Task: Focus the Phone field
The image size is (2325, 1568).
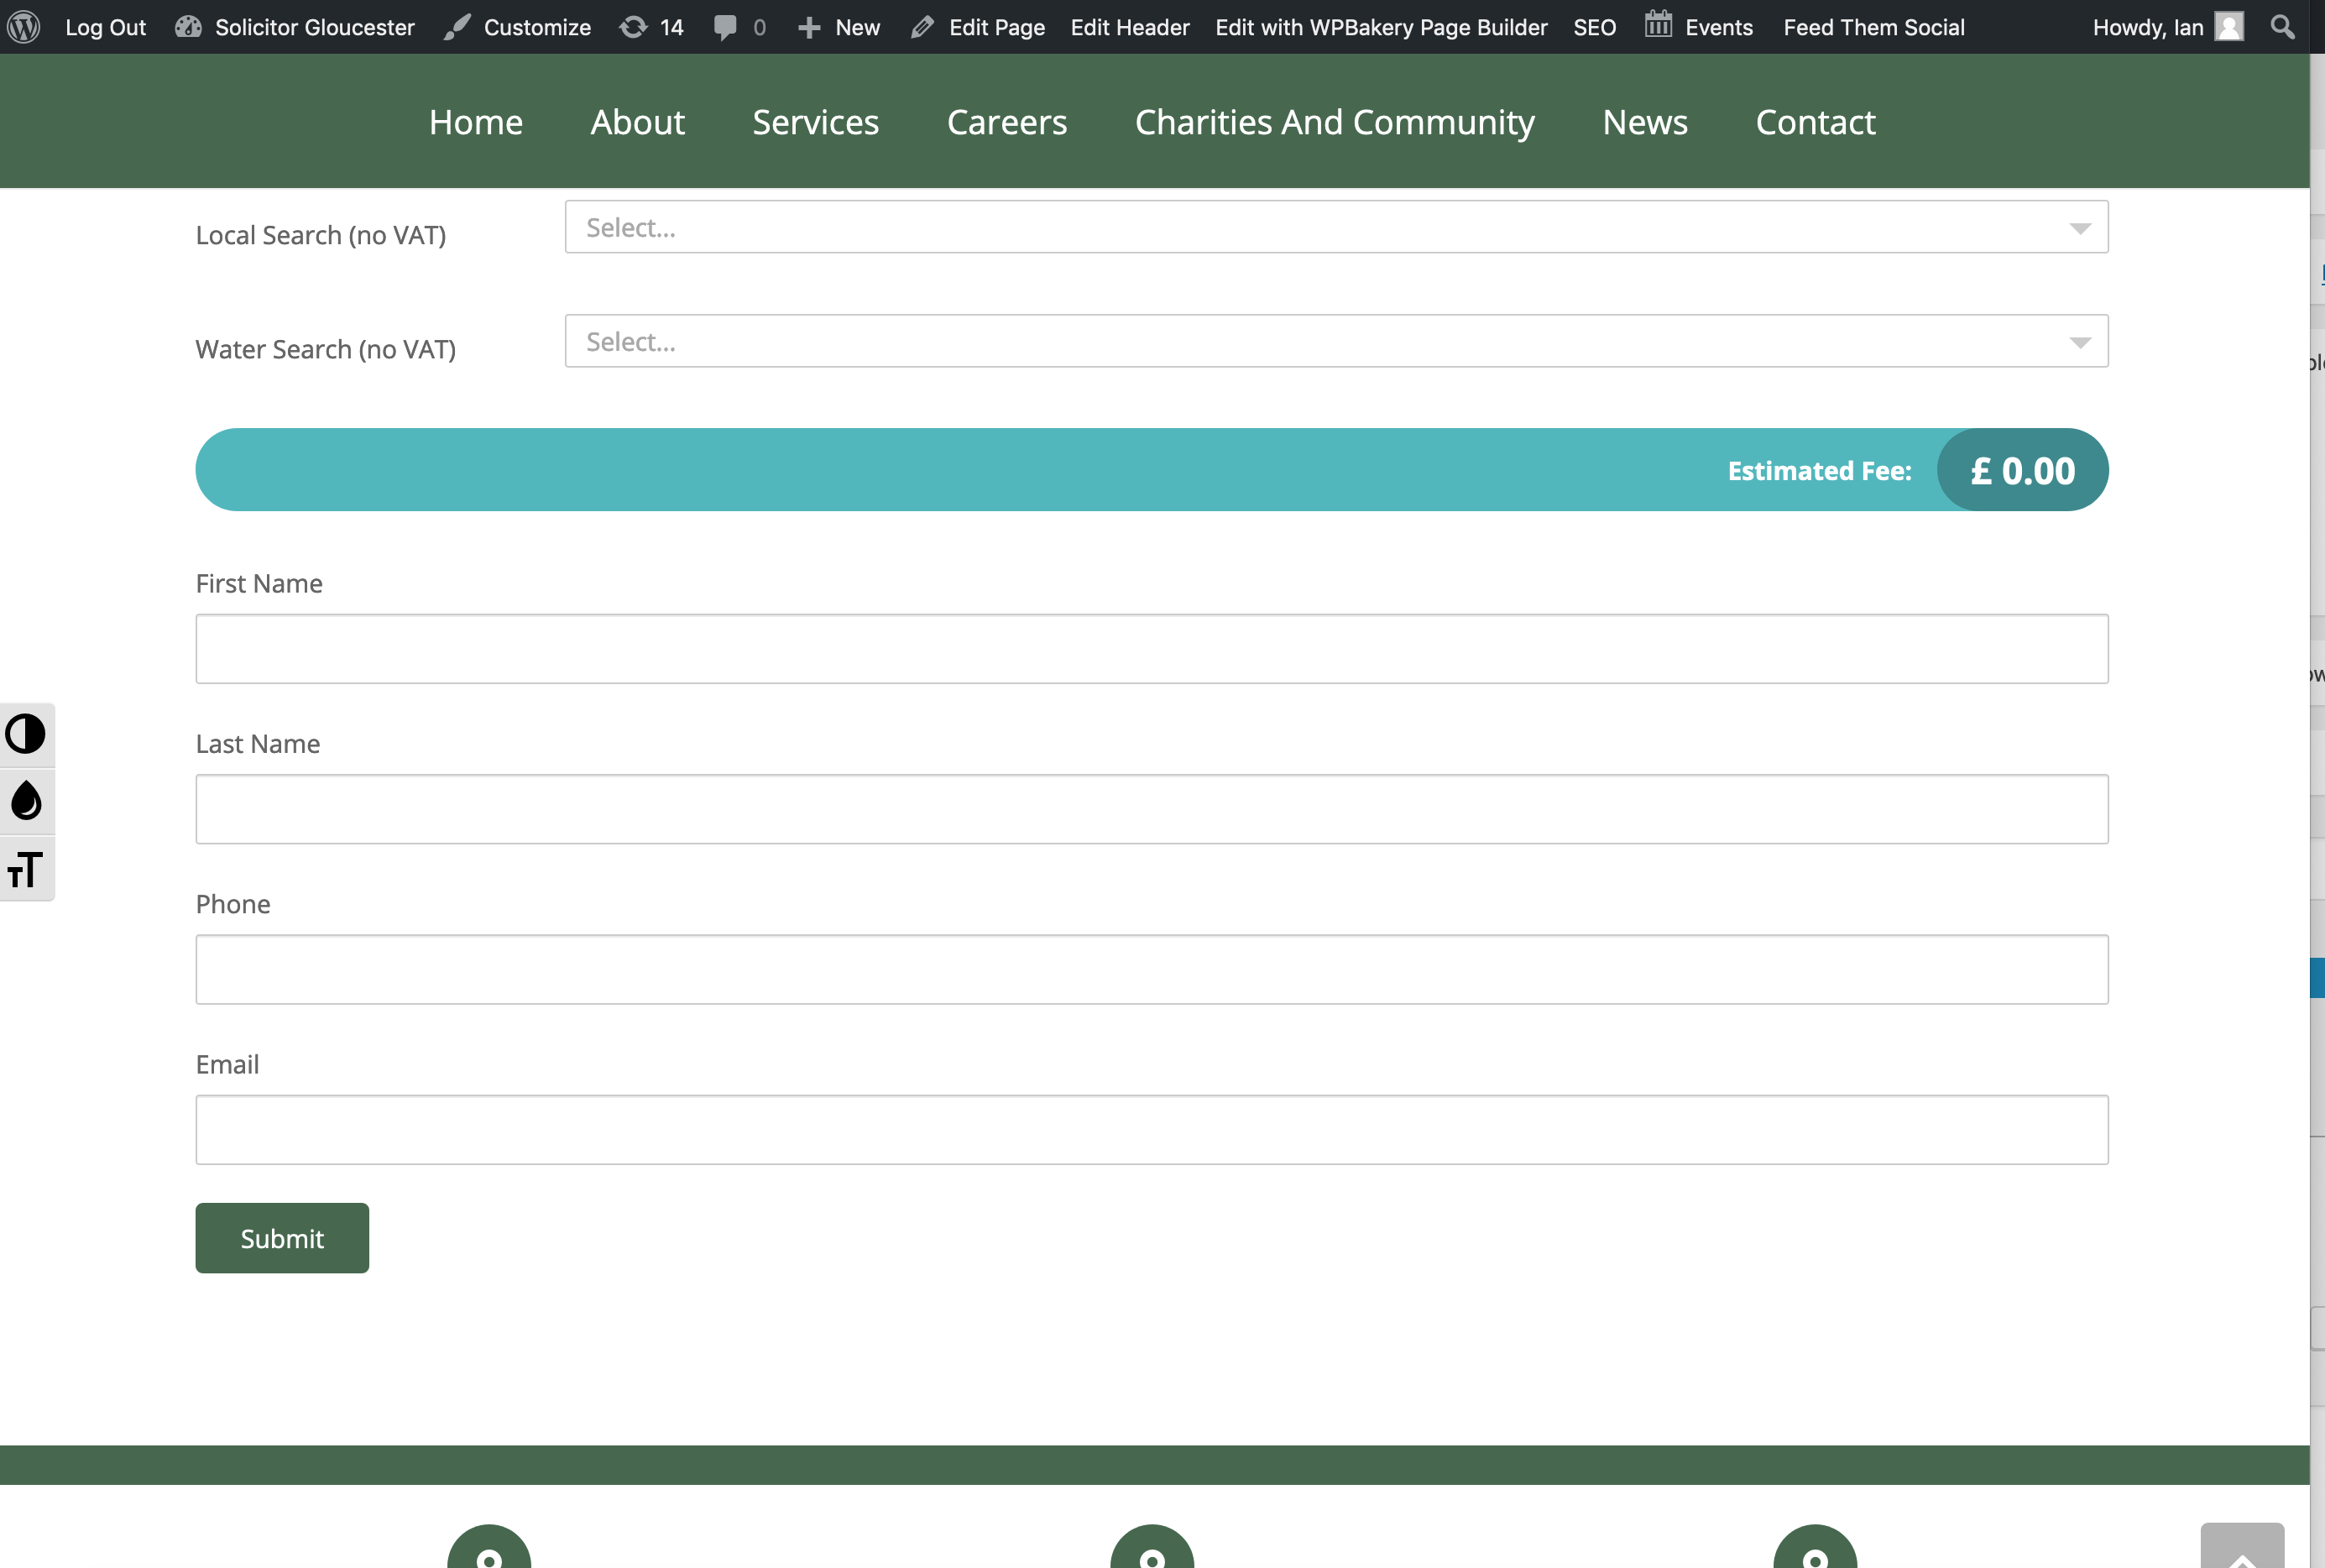Action: point(1152,969)
